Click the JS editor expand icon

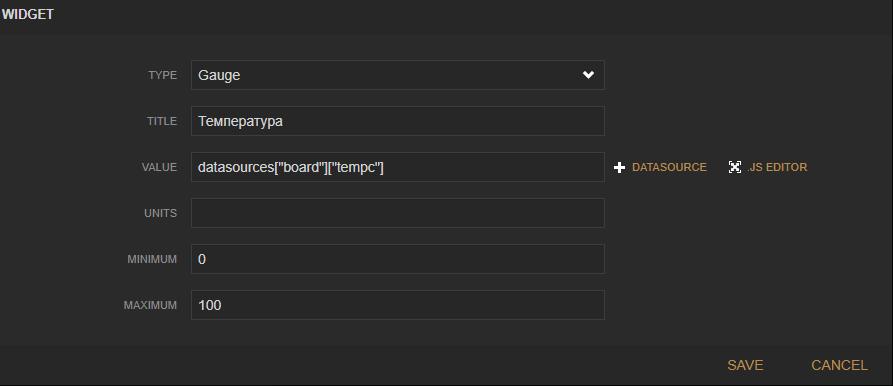735,167
